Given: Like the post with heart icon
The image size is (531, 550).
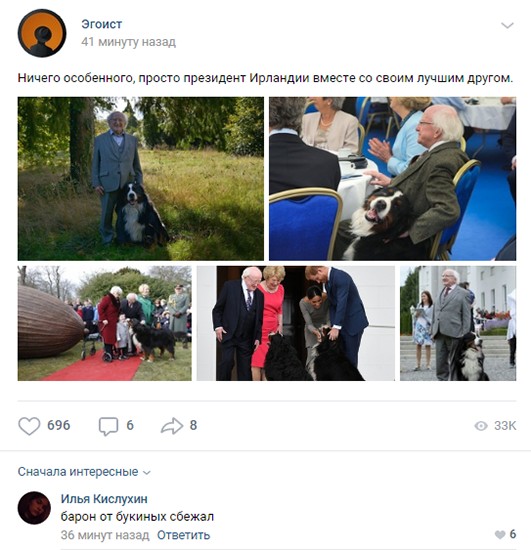Looking at the screenshot, I should tap(29, 426).
